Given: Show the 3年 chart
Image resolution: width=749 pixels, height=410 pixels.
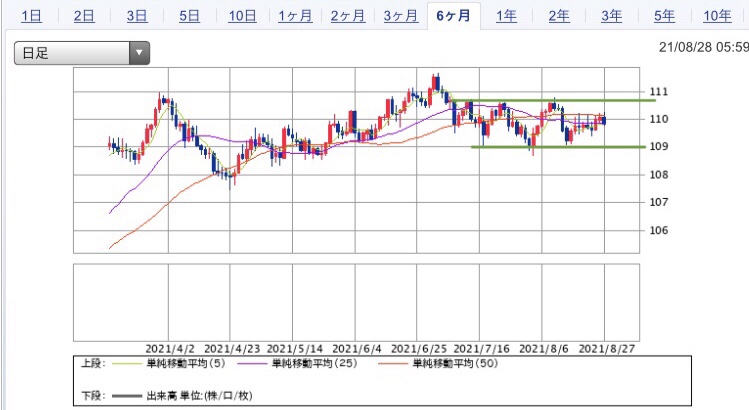Looking at the screenshot, I should point(612,16).
